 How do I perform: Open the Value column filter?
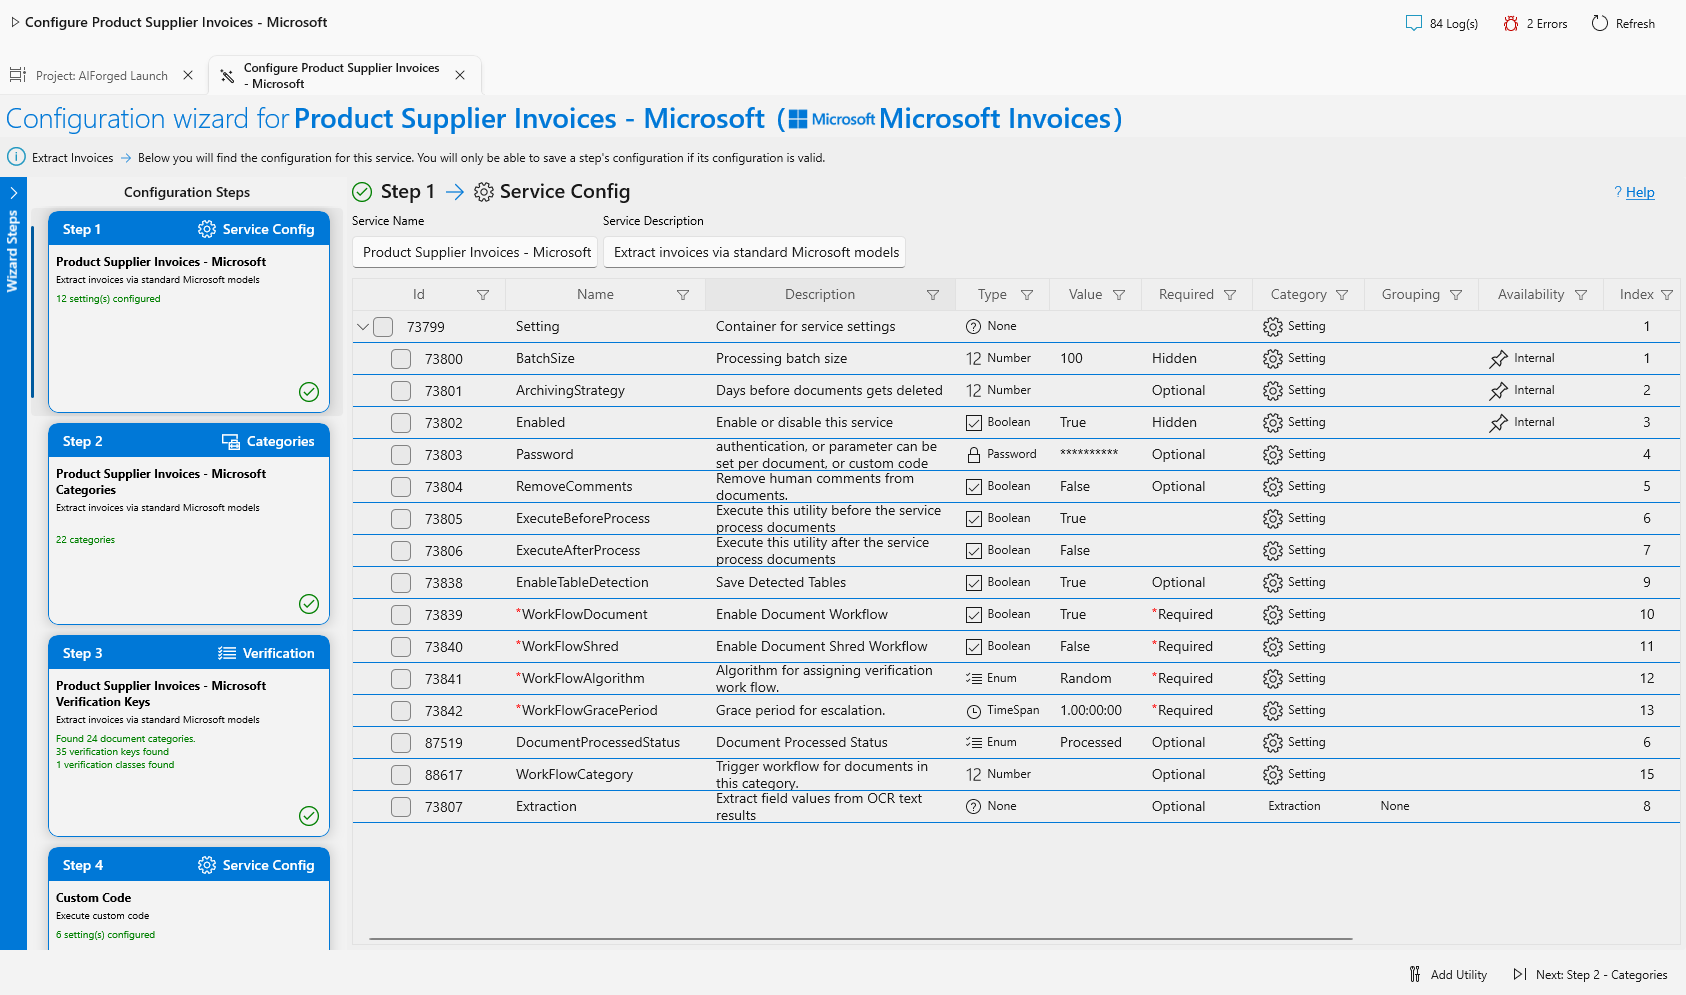coord(1119,295)
